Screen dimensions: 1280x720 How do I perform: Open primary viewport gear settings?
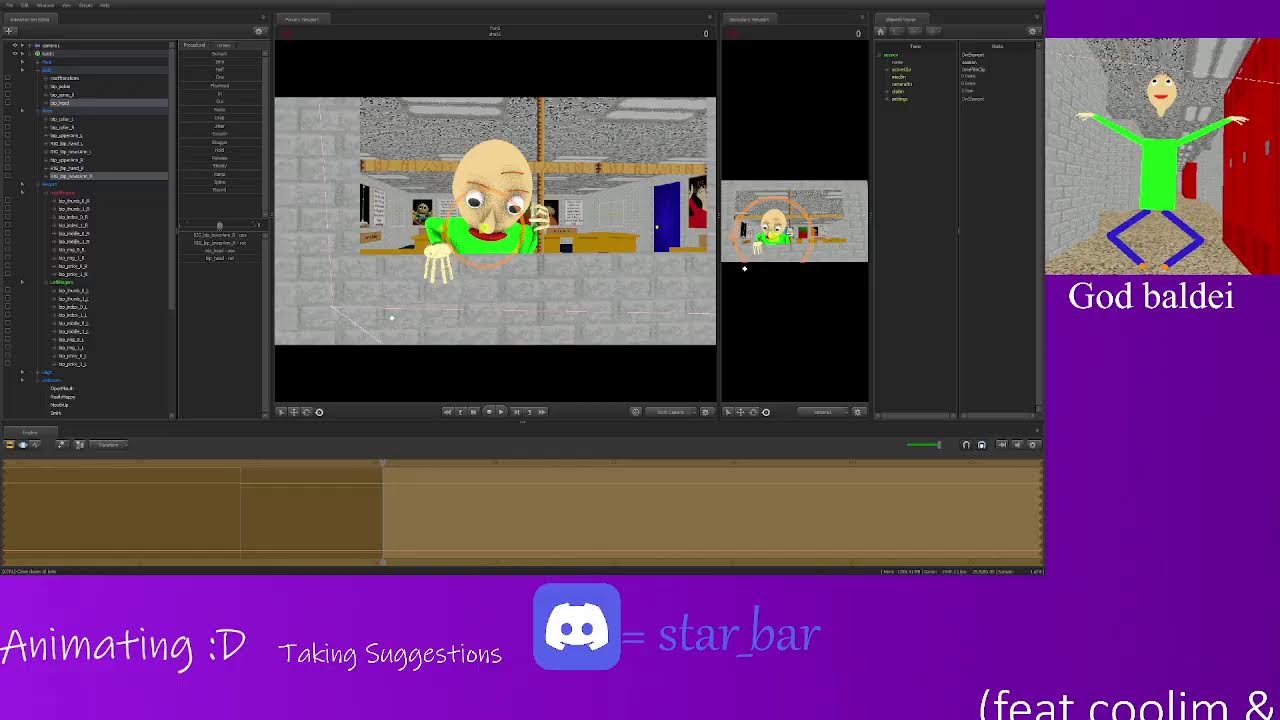706,412
